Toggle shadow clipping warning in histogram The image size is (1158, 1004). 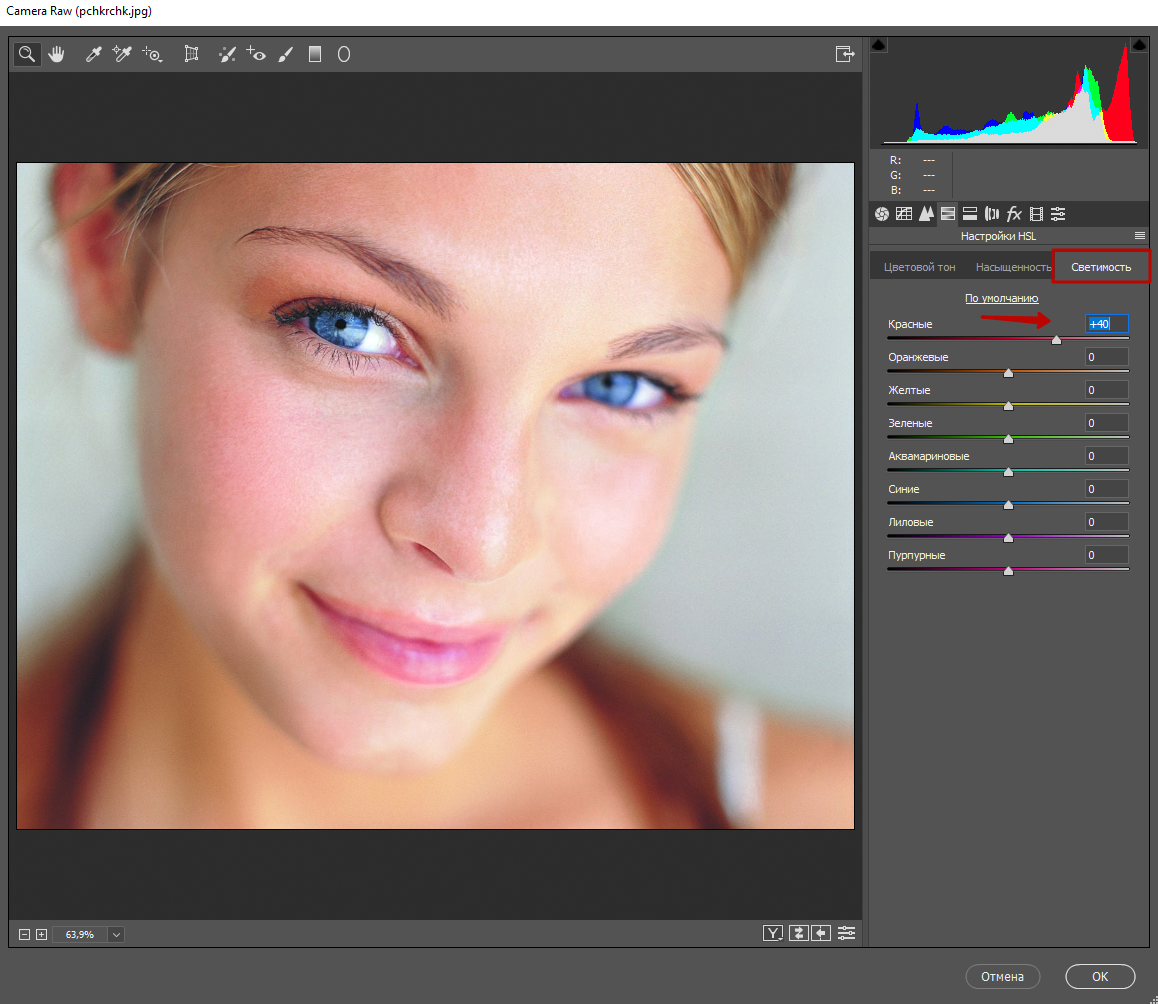point(878,45)
